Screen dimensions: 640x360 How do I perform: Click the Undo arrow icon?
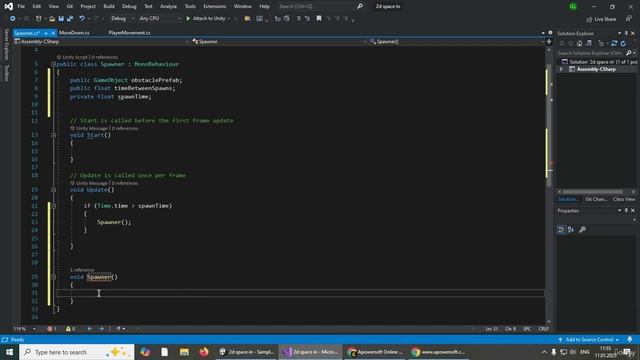(82, 19)
